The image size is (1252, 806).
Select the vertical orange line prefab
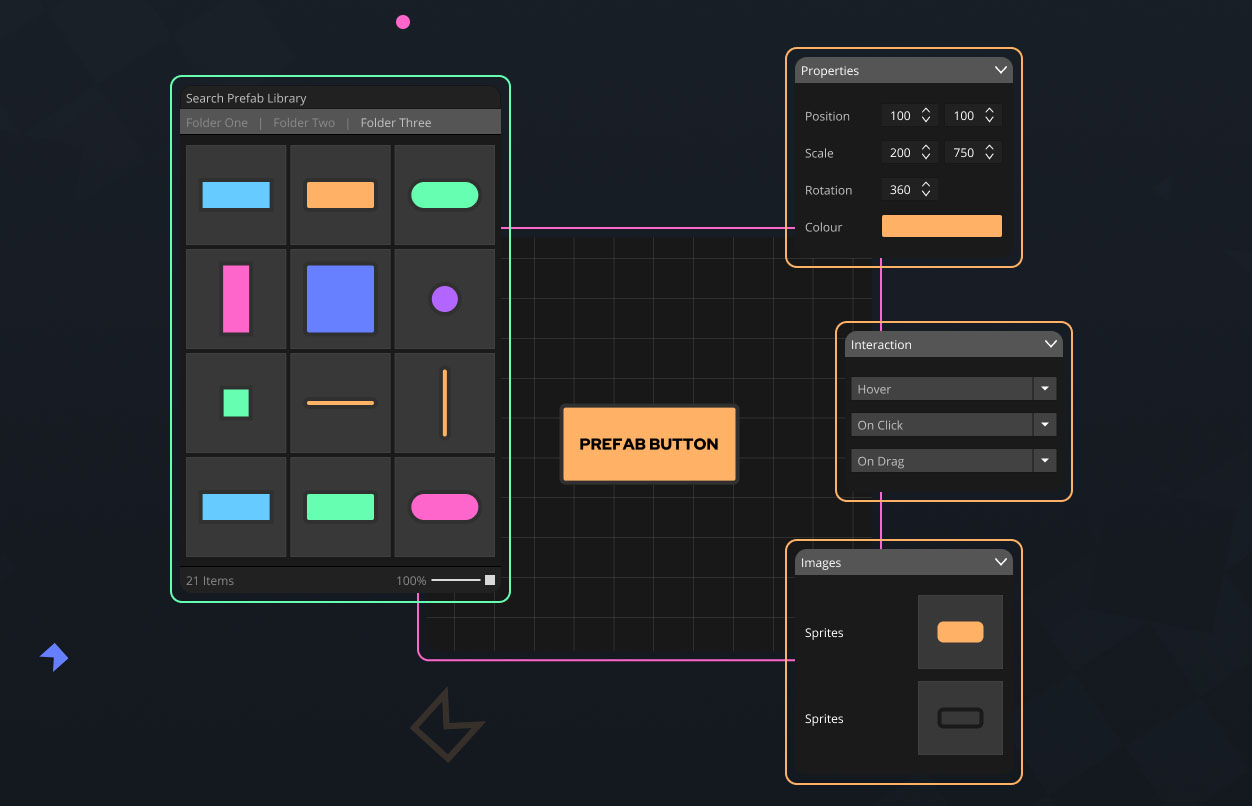point(444,403)
